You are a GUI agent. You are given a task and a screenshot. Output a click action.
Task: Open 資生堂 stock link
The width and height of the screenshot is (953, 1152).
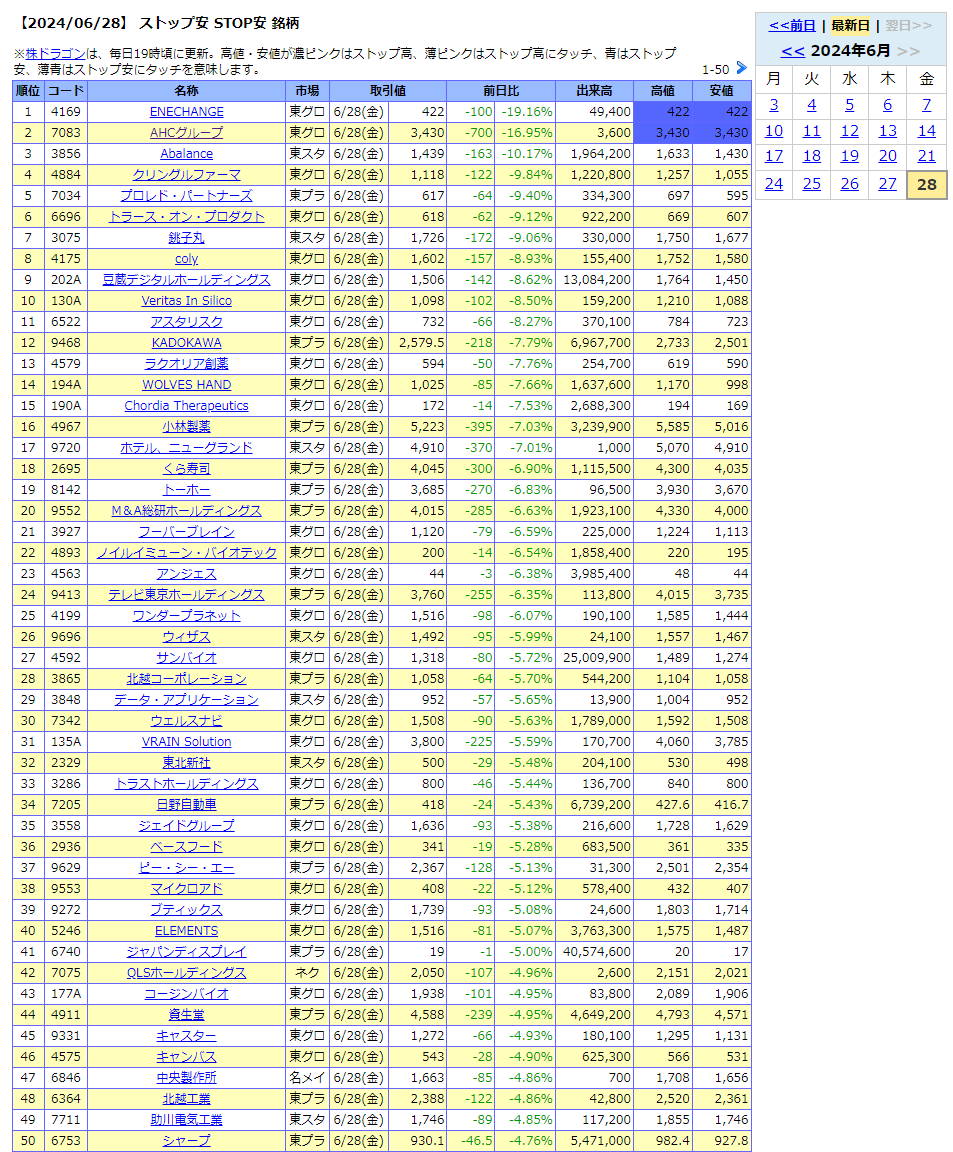point(187,1015)
